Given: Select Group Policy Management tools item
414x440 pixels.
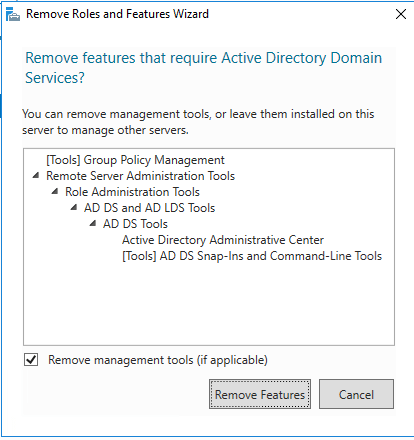Looking at the screenshot, I should (135, 160).
